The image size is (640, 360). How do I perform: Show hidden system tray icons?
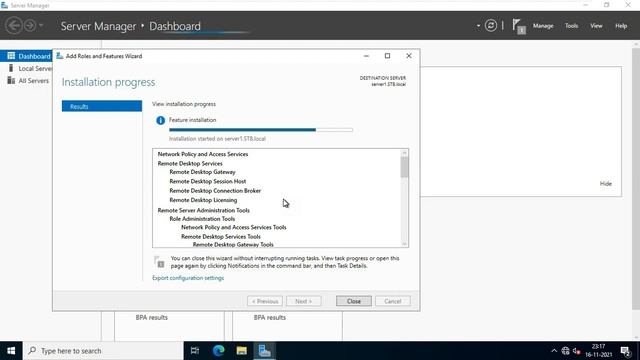pos(553,351)
